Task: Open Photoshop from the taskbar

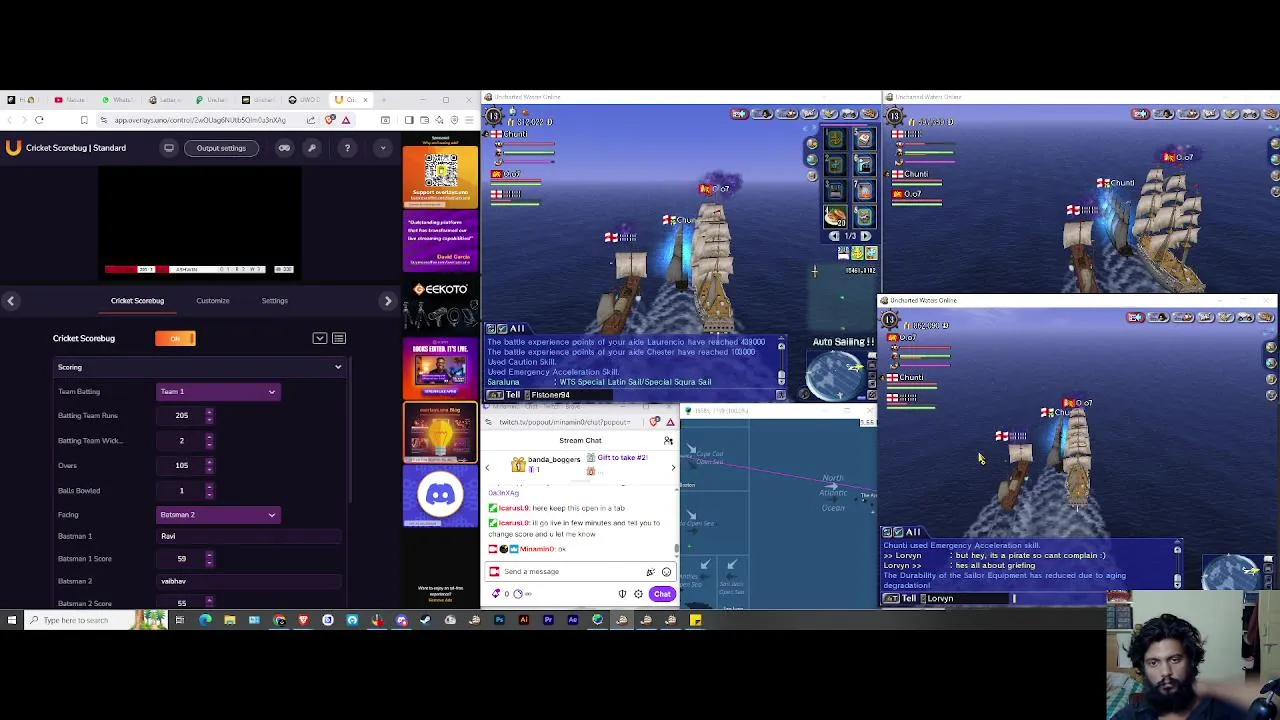Action: point(499,620)
